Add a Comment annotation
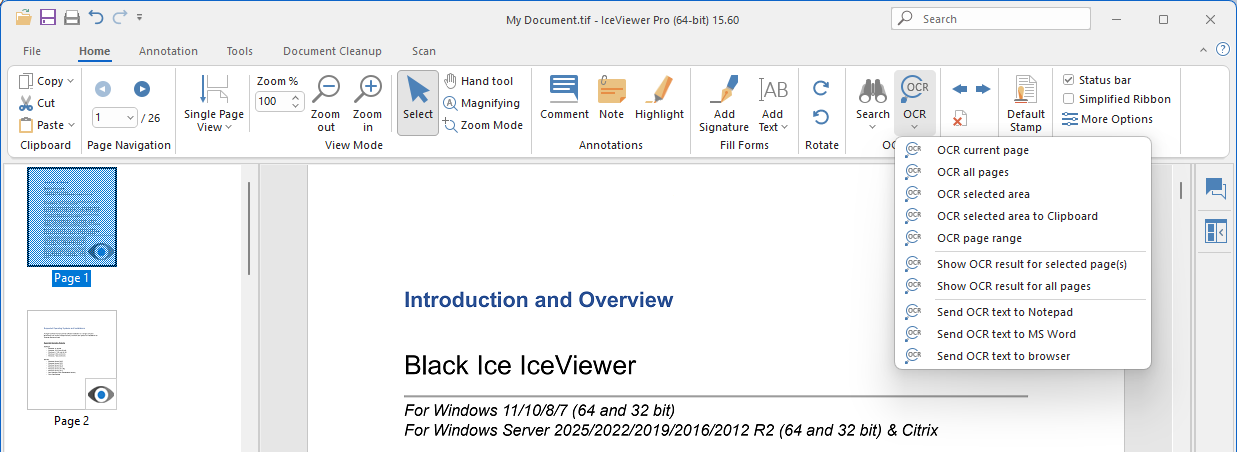The image size is (1237, 452). coord(564,98)
